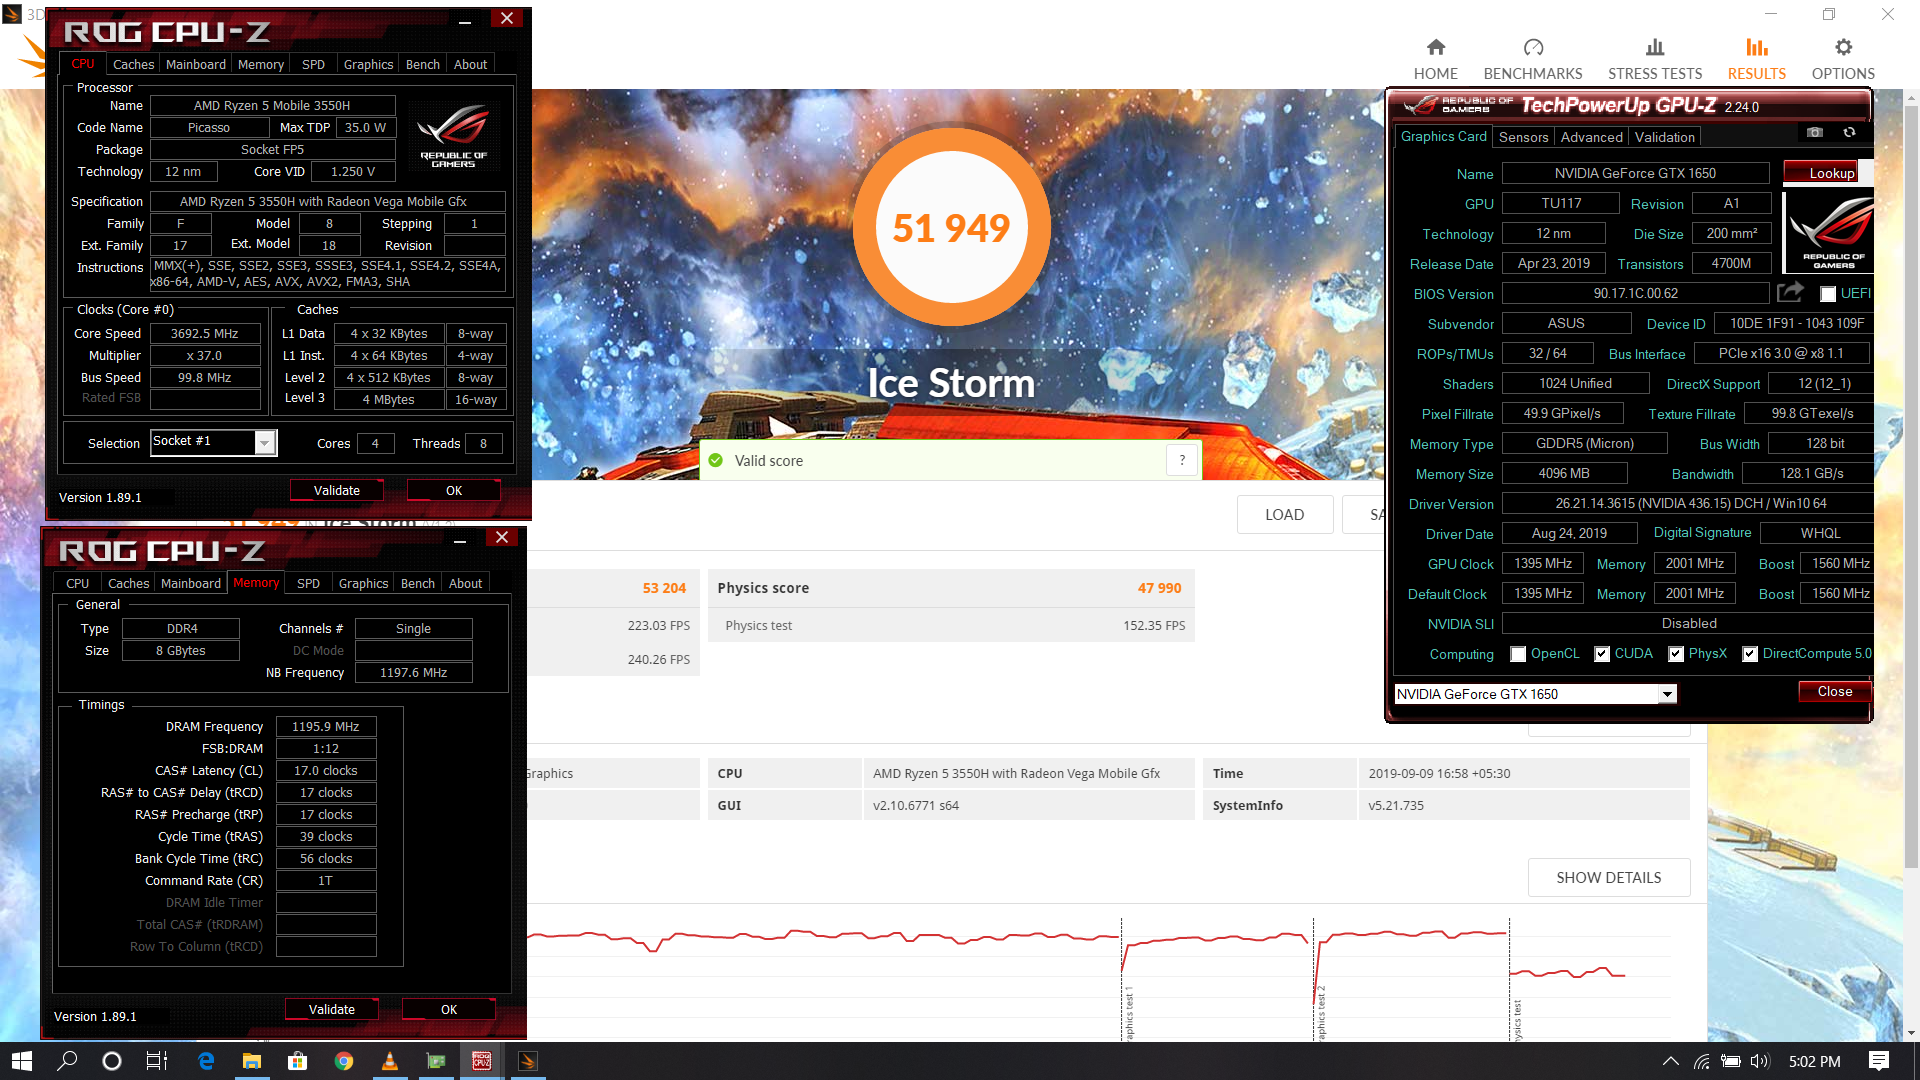Open the Benchmarks gauge icon
The width and height of the screenshot is (1920, 1080).
(x=1533, y=47)
